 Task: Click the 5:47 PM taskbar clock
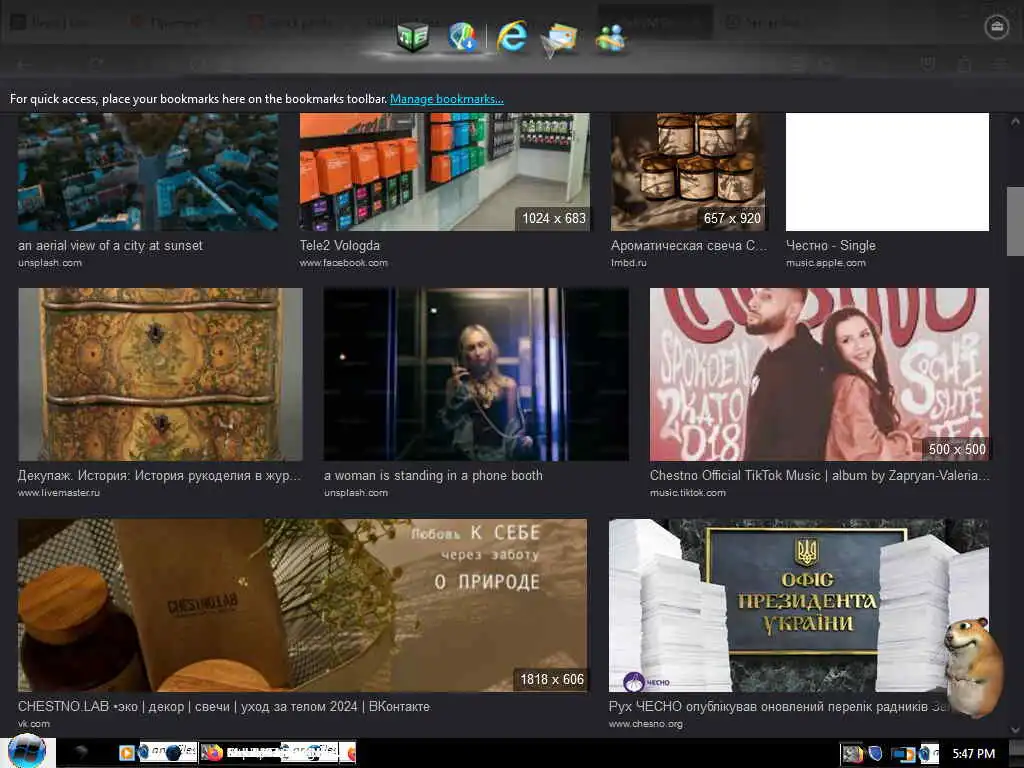point(973,754)
